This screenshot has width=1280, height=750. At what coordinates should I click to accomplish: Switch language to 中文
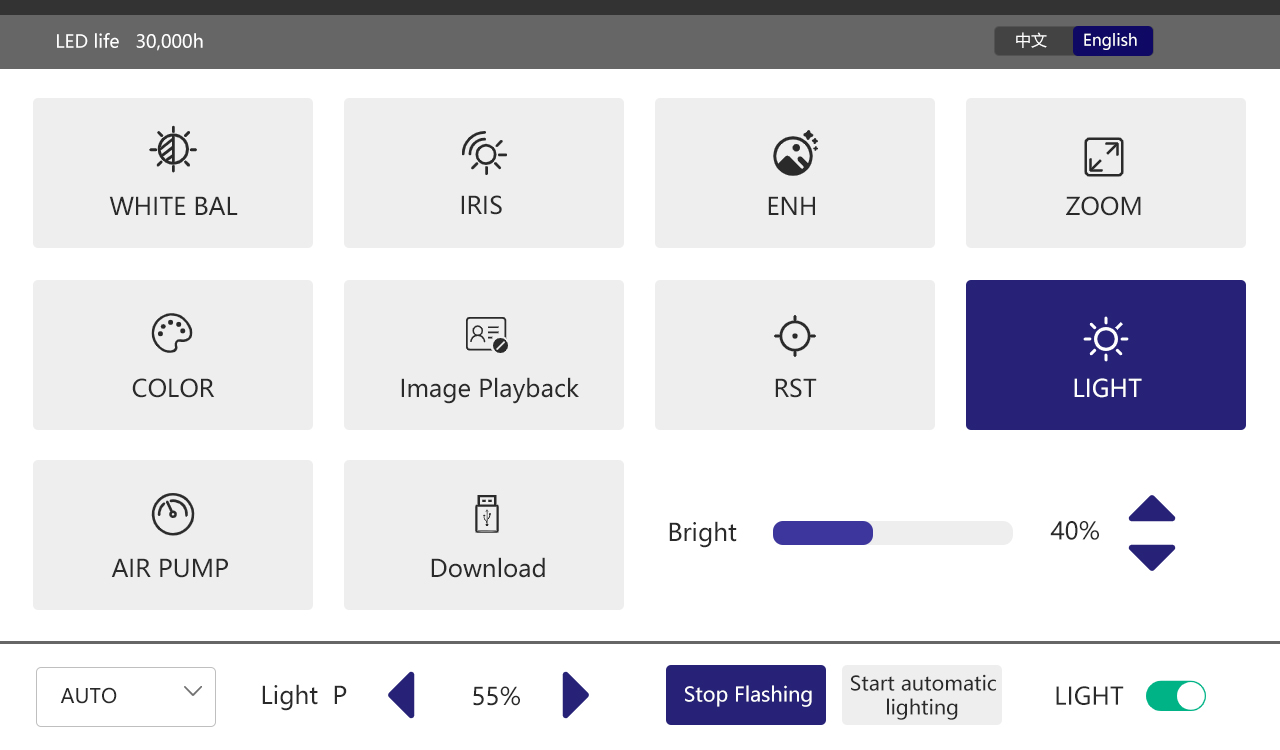(x=1032, y=41)
